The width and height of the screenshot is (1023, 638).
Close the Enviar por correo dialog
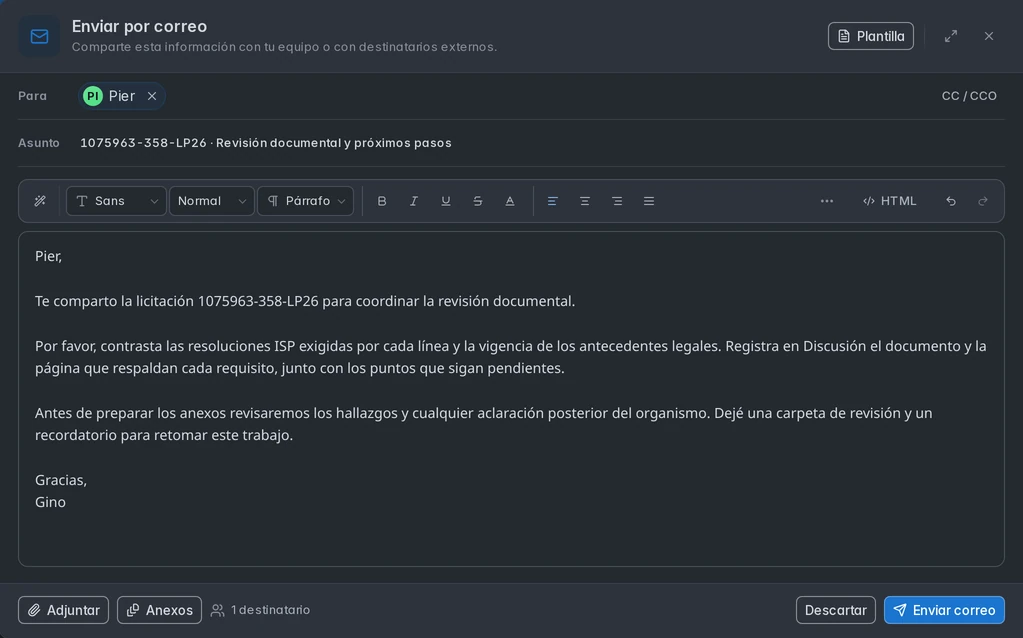pyautogui.click(x=989, y=36)
